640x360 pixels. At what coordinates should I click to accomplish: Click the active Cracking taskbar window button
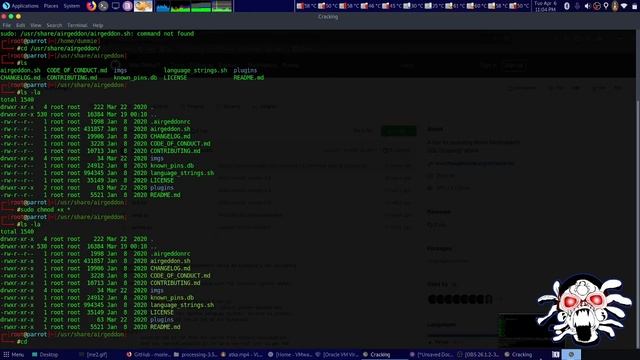pyautogui.click(x=384, y=355)
